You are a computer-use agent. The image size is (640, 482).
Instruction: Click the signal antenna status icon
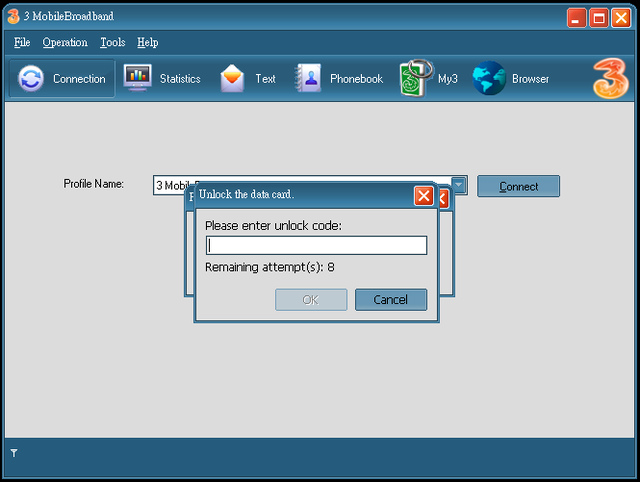coord(14,453)
